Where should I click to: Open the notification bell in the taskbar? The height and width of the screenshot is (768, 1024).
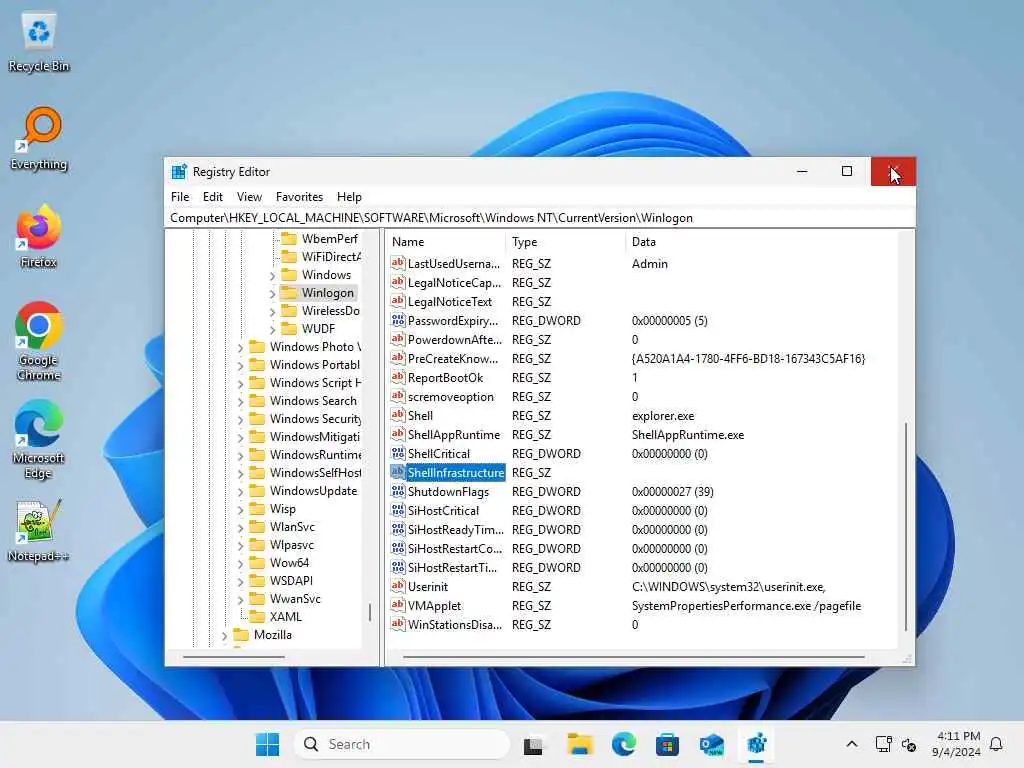[996, 744]
